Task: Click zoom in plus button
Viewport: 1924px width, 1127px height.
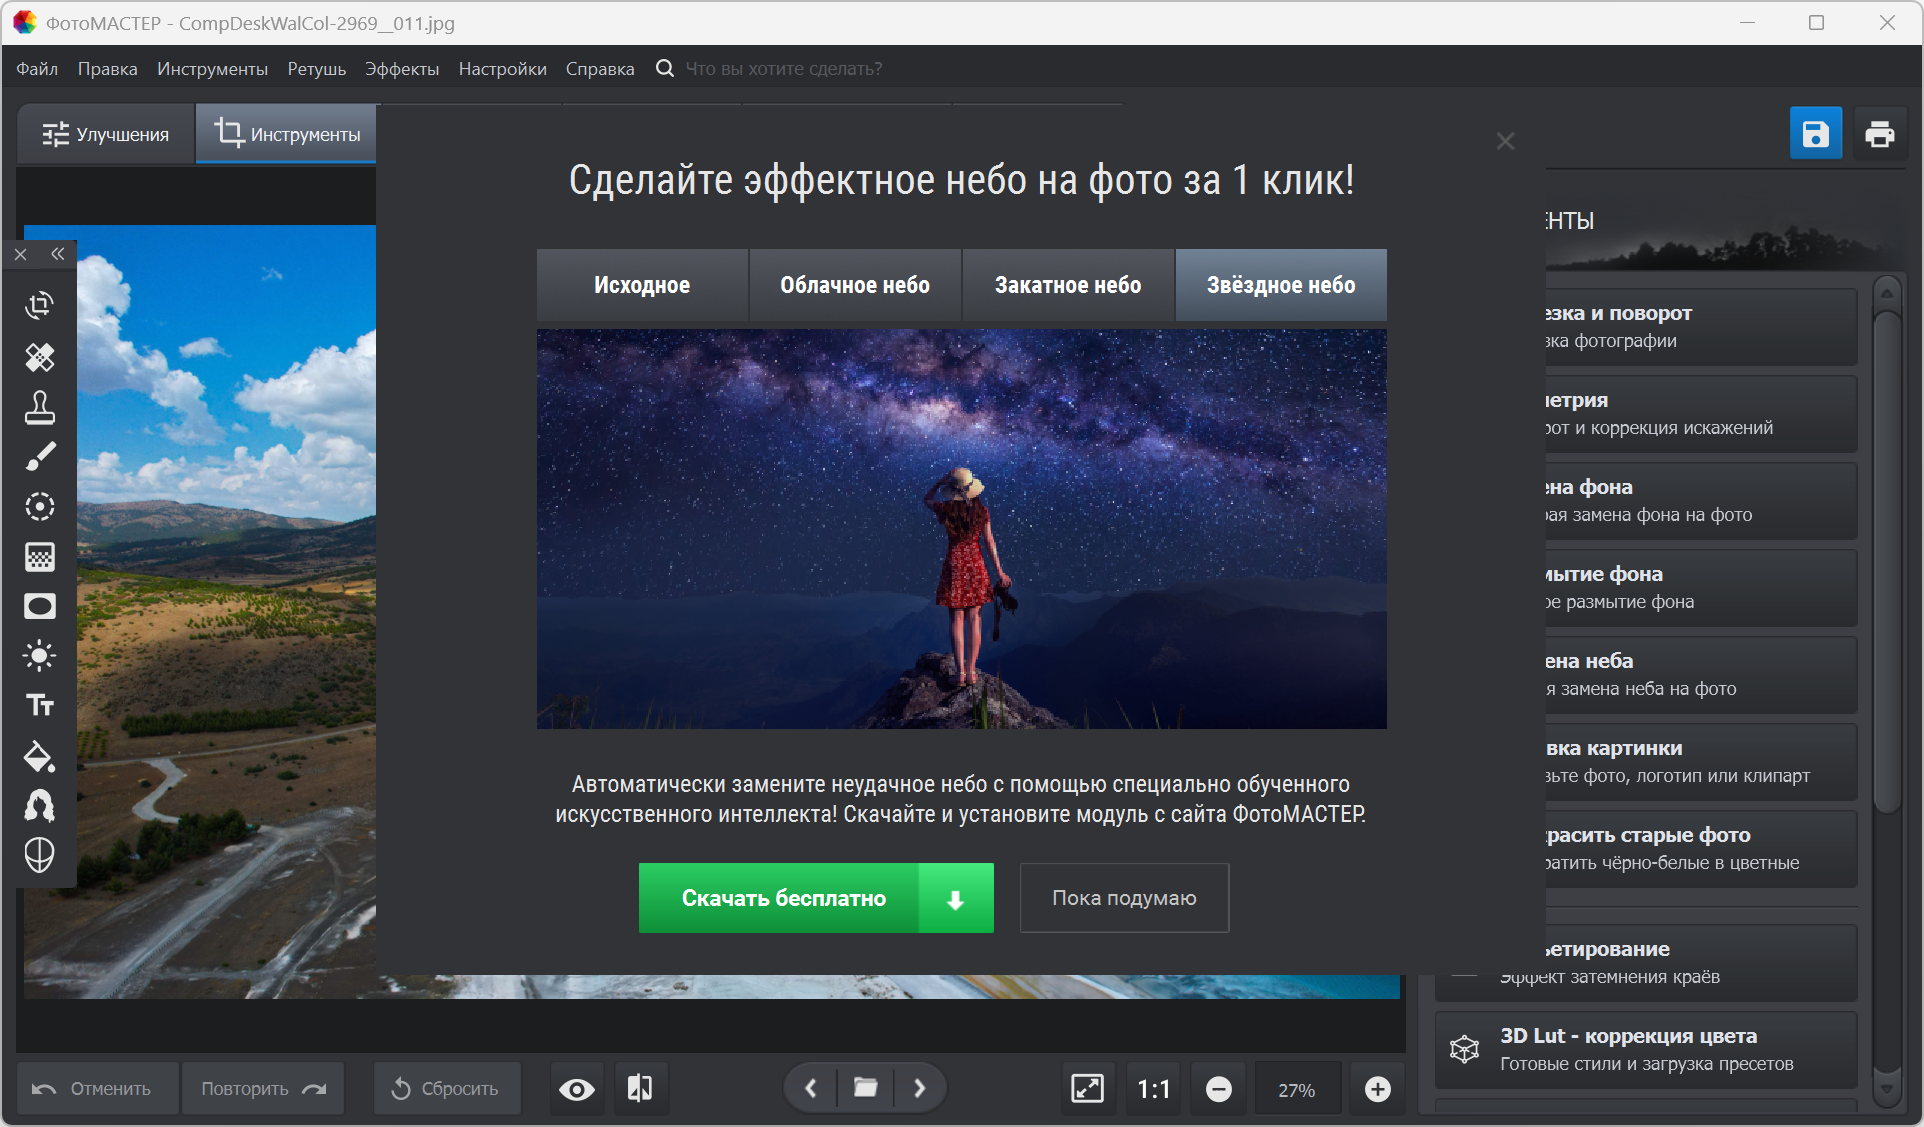Action: click(x=1377, y=1089)
